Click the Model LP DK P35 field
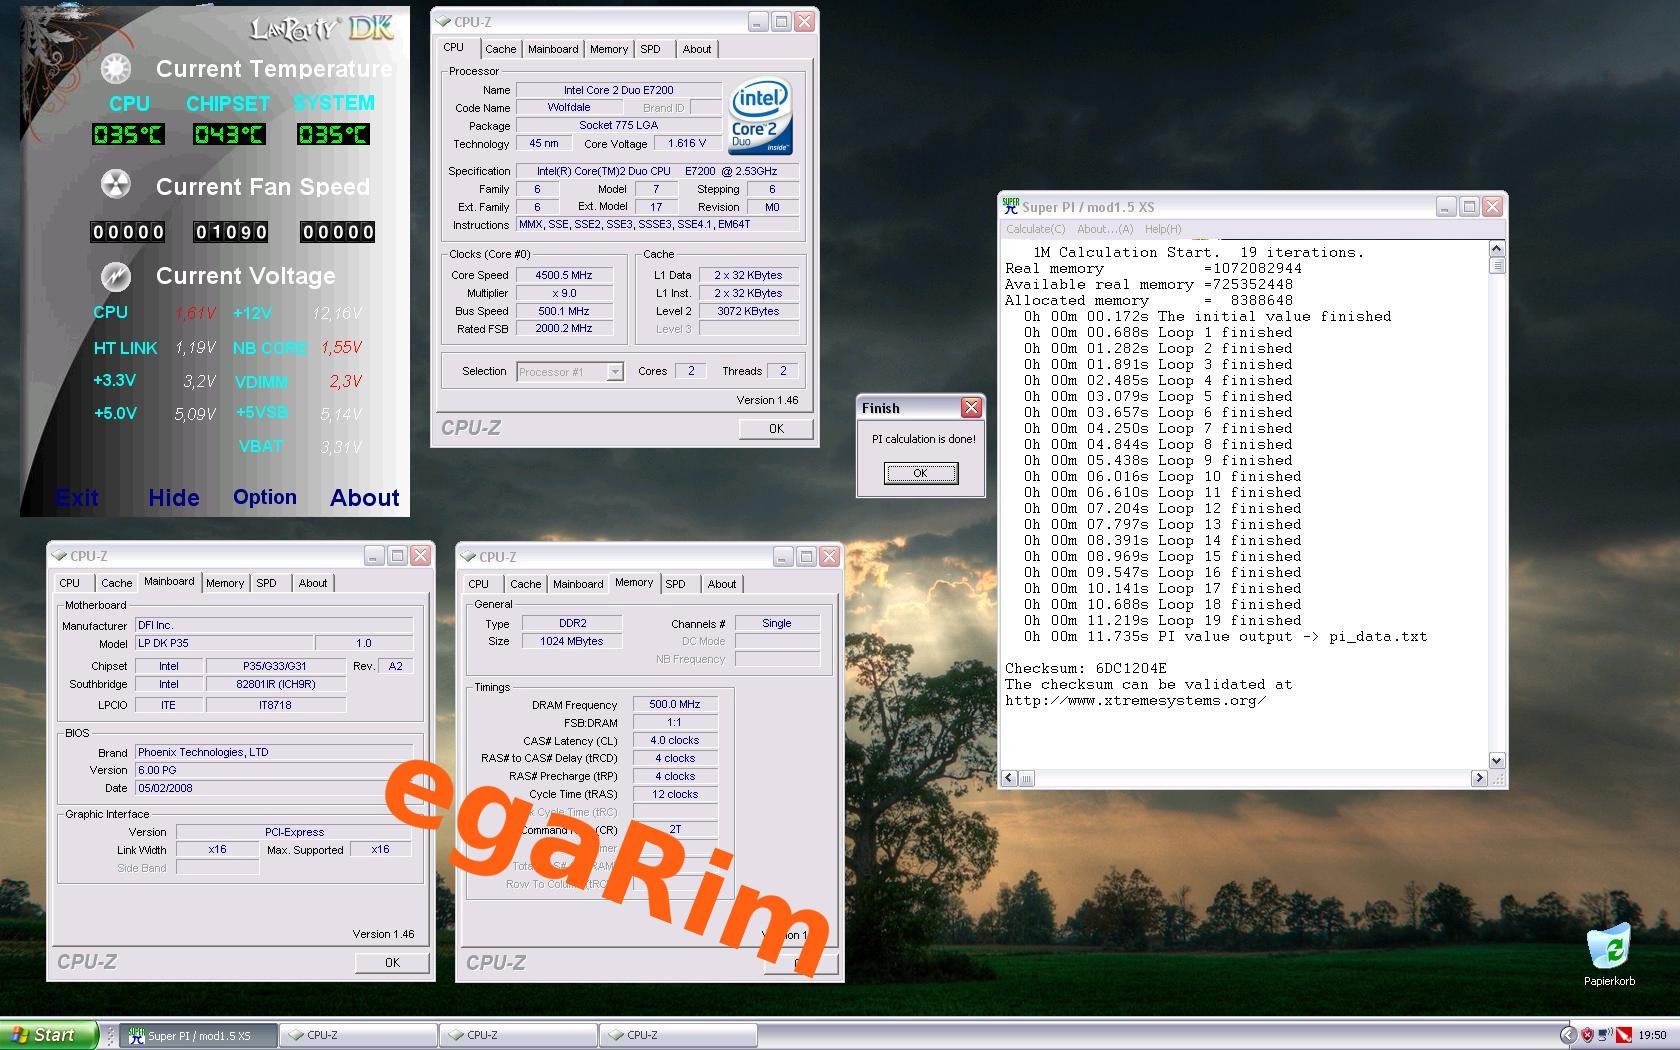Screen dimensions: 1680x1050 [x=224, y=643]
